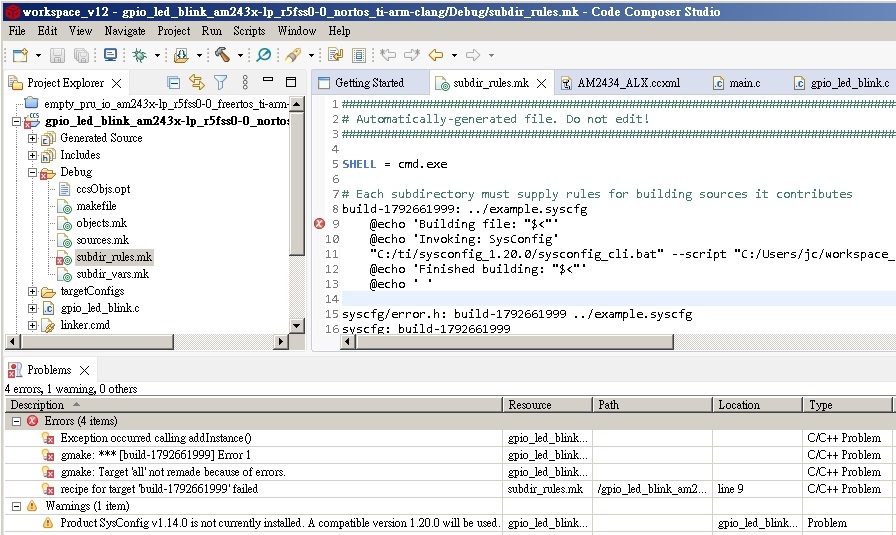
Task: Collapse the gpio_led_blink project tree node
Action: 17,121
